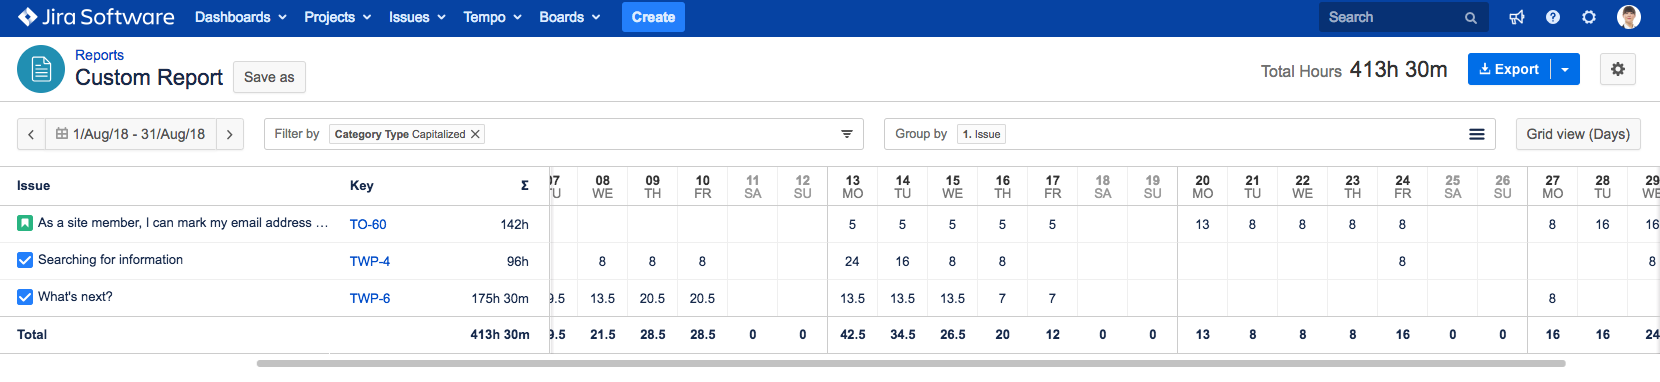Go to the previous date period arrow

click(31, 134)
